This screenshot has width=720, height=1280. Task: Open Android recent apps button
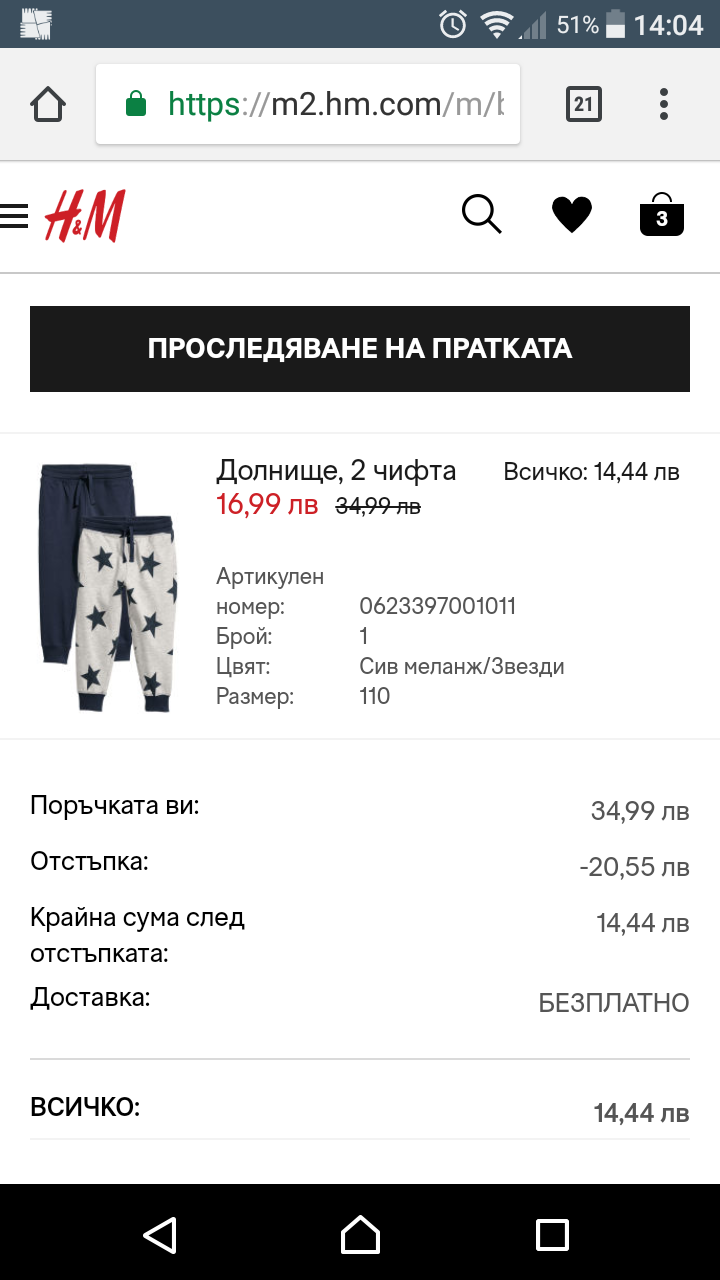(552, 1234)
